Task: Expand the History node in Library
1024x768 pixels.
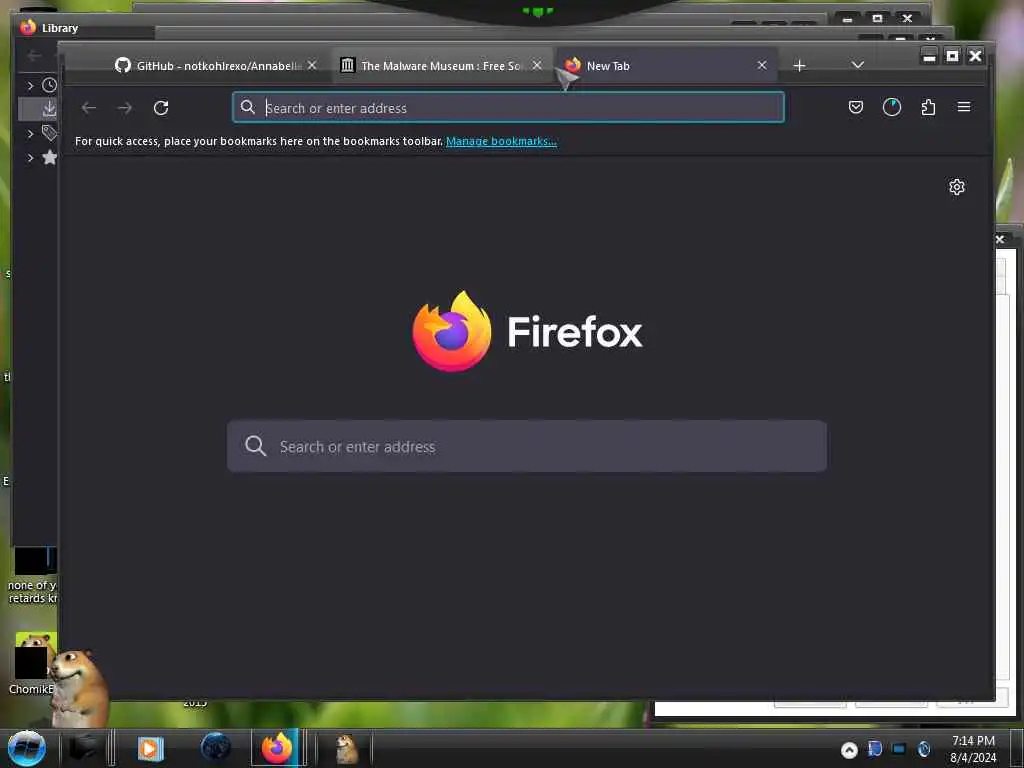Action: [30, 86]
